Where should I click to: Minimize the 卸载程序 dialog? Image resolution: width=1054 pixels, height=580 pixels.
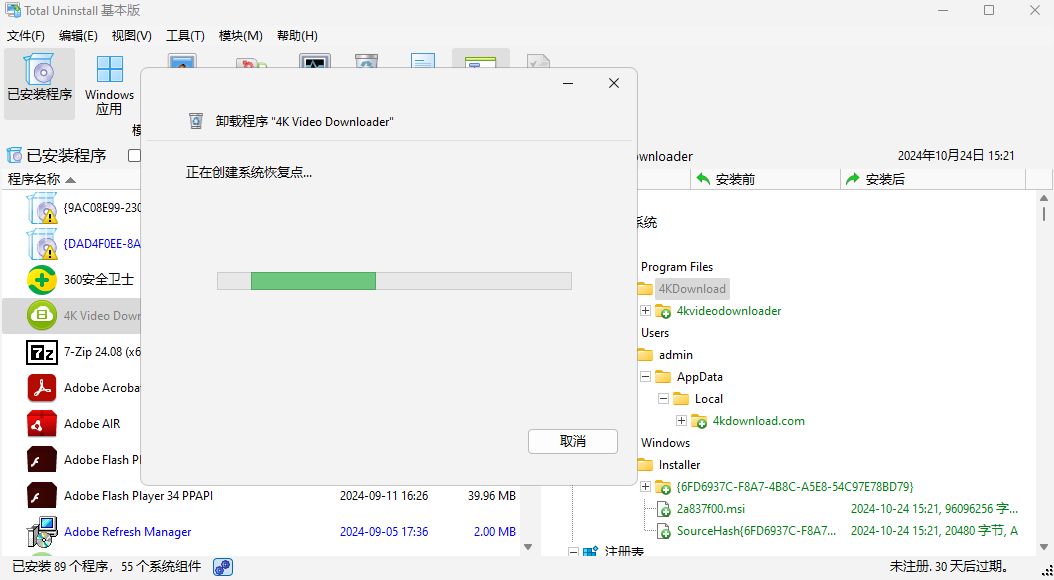pos(568,83)
